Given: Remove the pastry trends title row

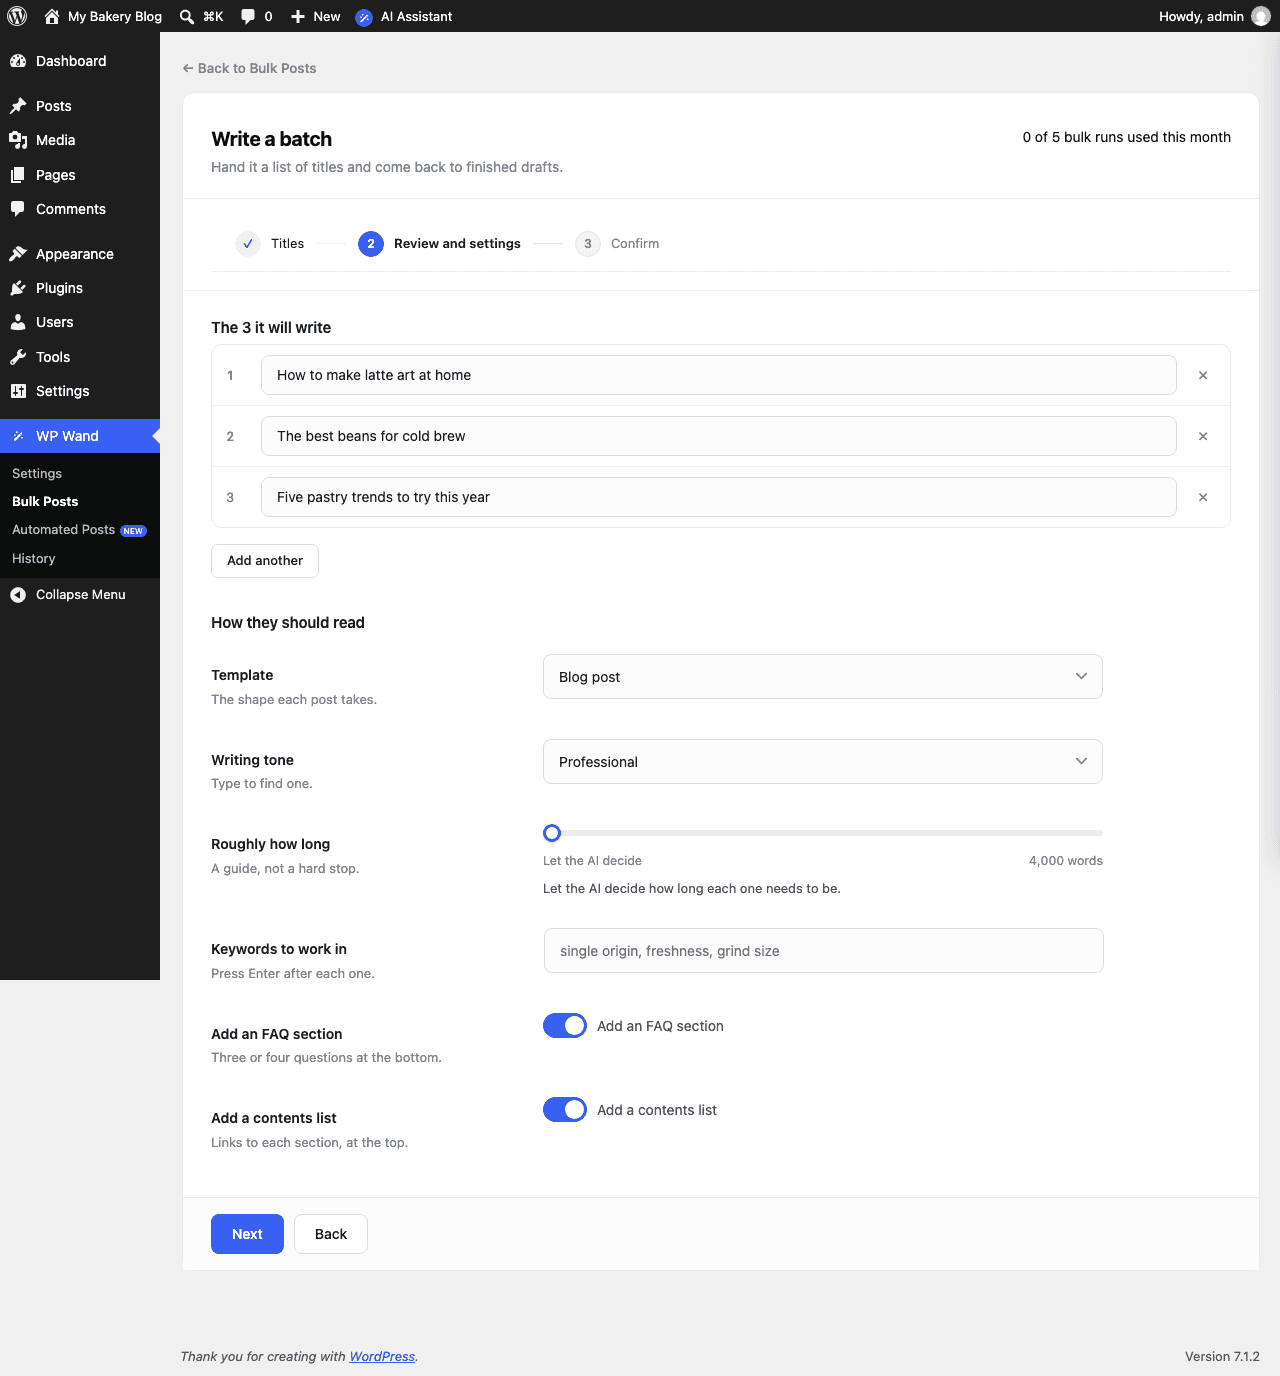Looking at the screenshot, I should 1203,497.
